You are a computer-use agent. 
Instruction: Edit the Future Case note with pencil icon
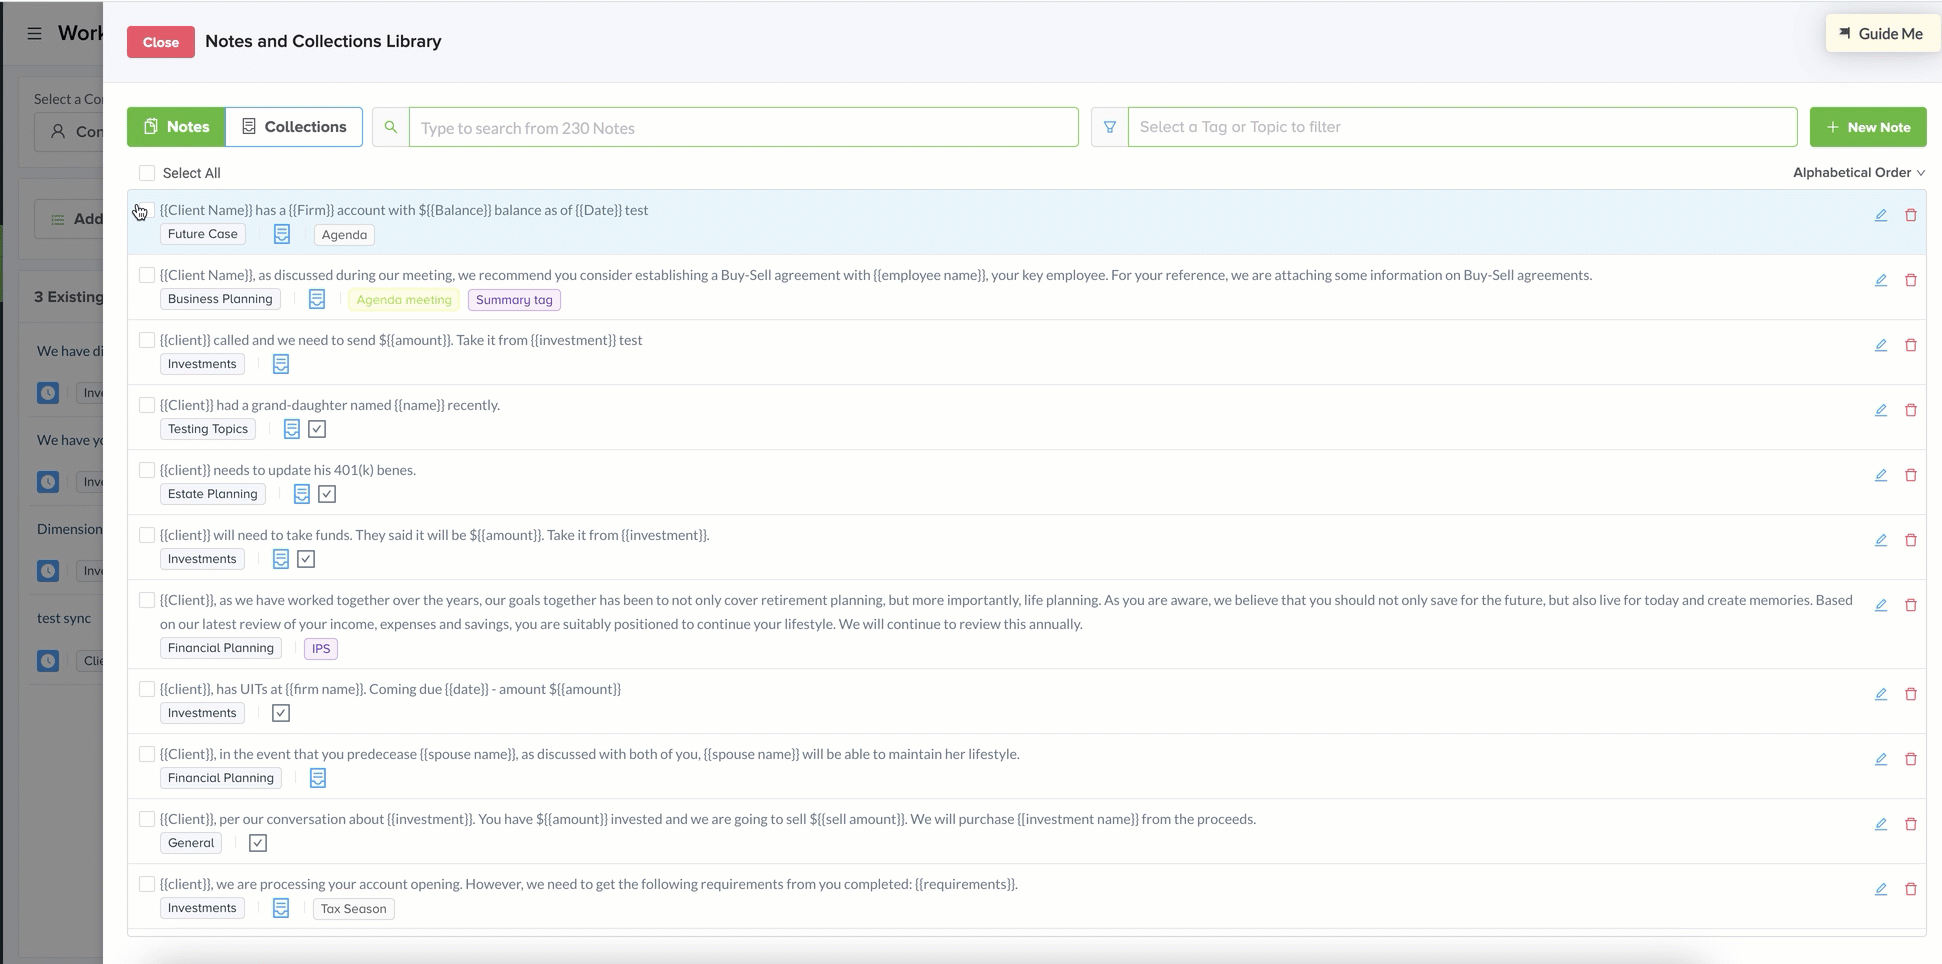point(1881,215)
